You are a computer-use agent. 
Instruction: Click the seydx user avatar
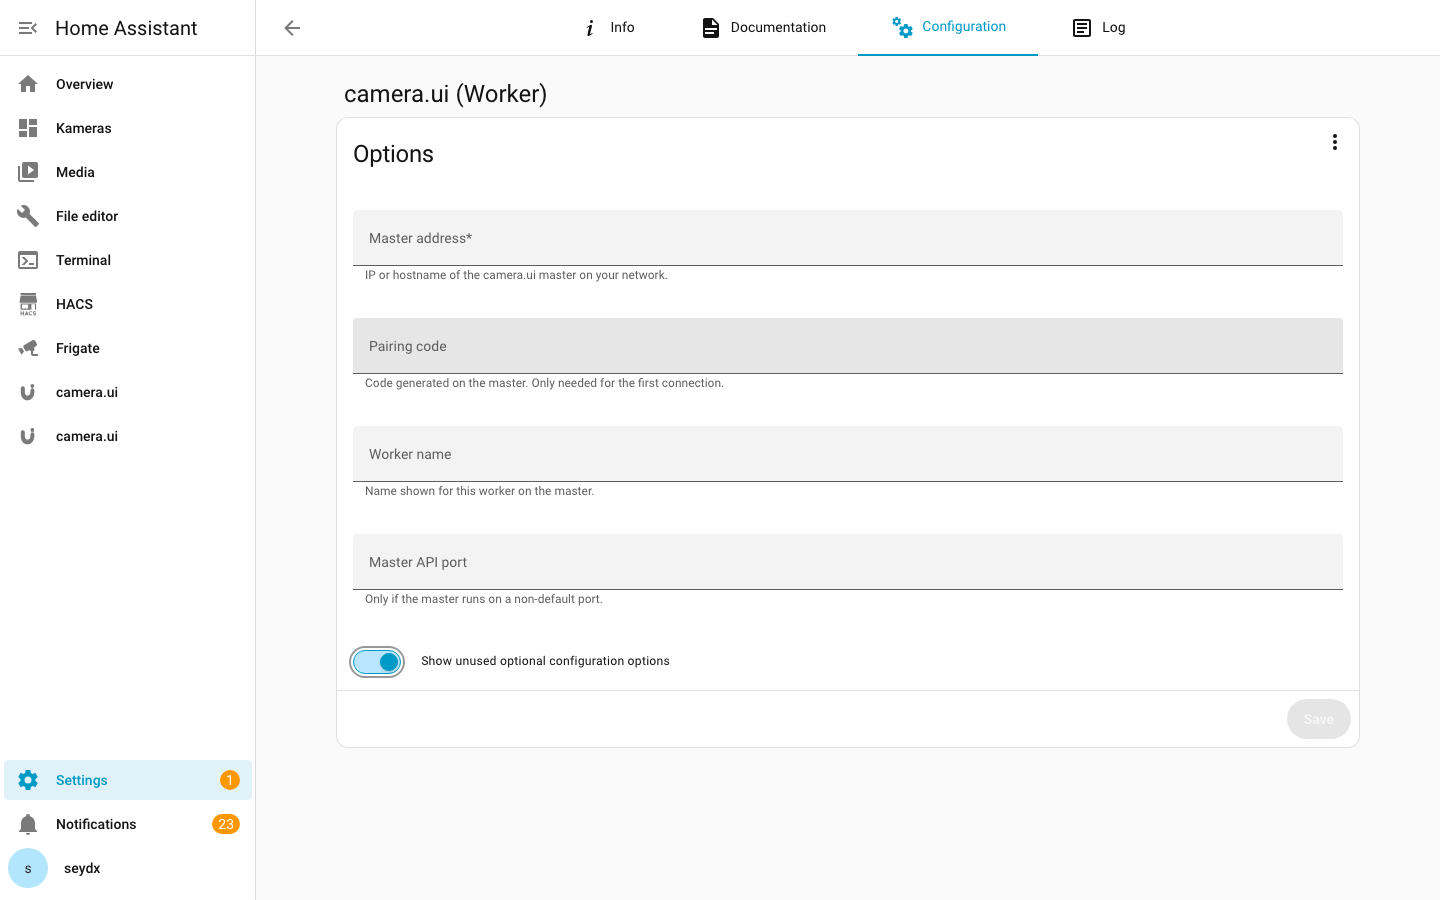pos(28,868)
